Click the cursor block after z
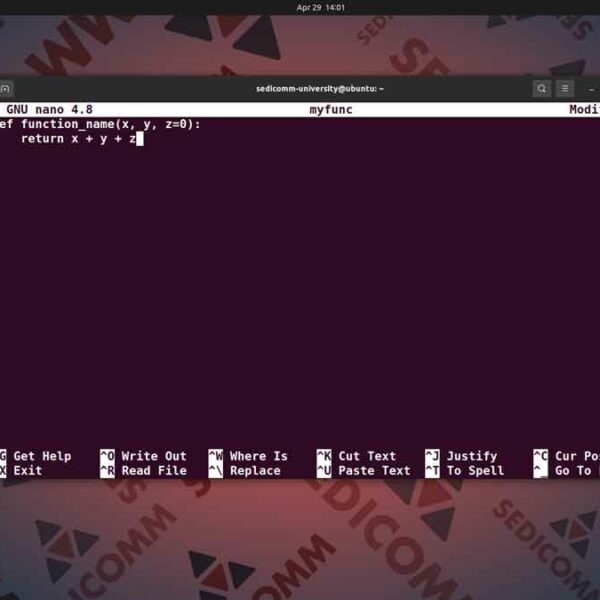Screen dimensions: 600x600 pos(140,139)
